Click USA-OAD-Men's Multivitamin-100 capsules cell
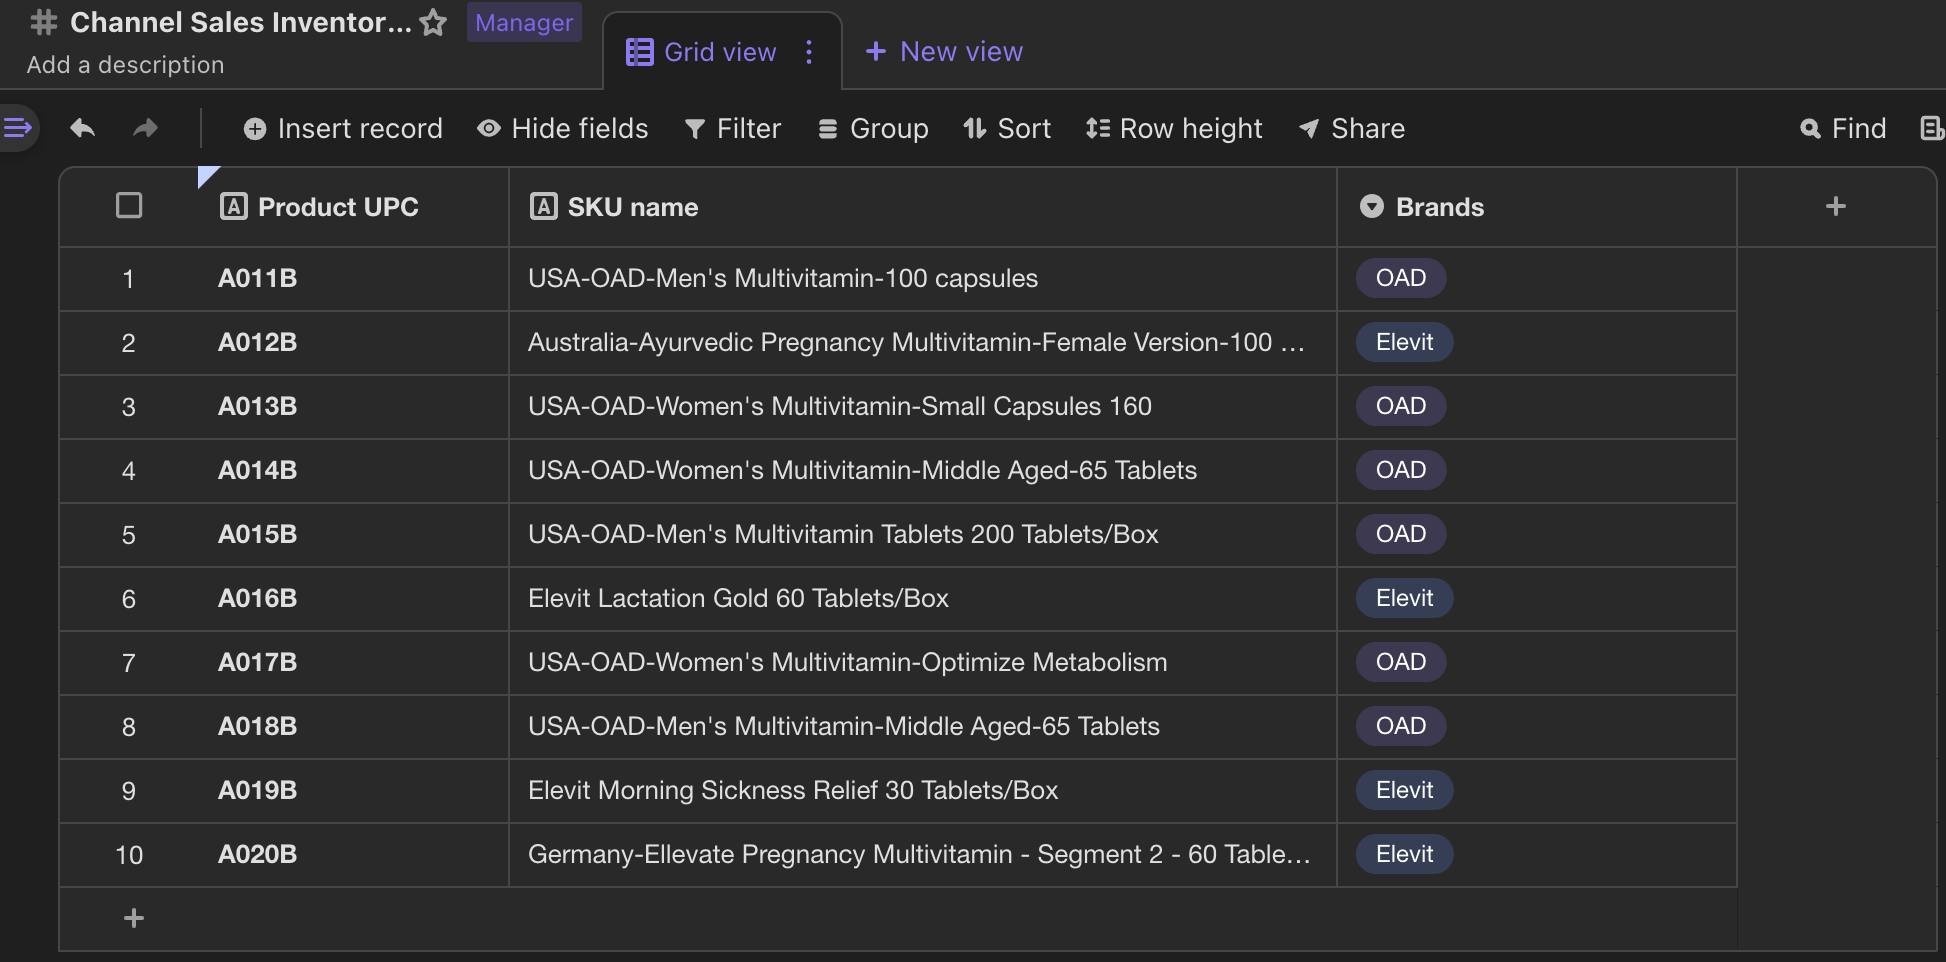This screenshot has width=1946, height=962. tap(923, 279)
